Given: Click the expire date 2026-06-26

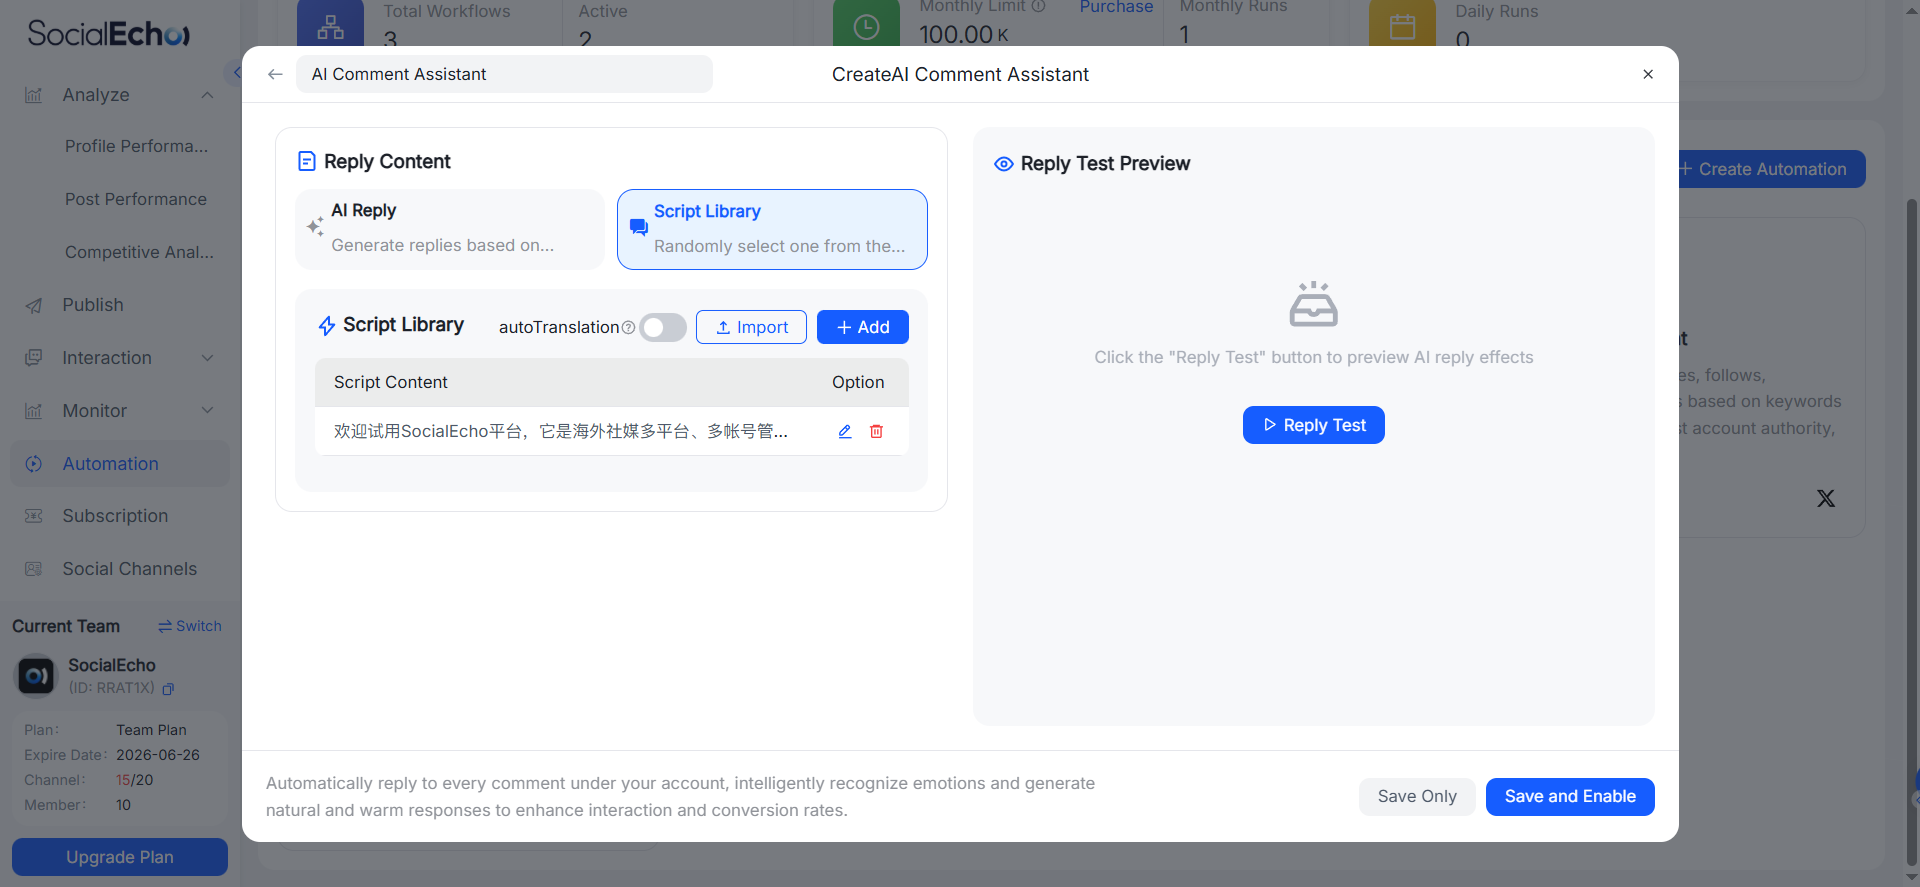Looking at the screenshot, I should click(x=158, y=755).
